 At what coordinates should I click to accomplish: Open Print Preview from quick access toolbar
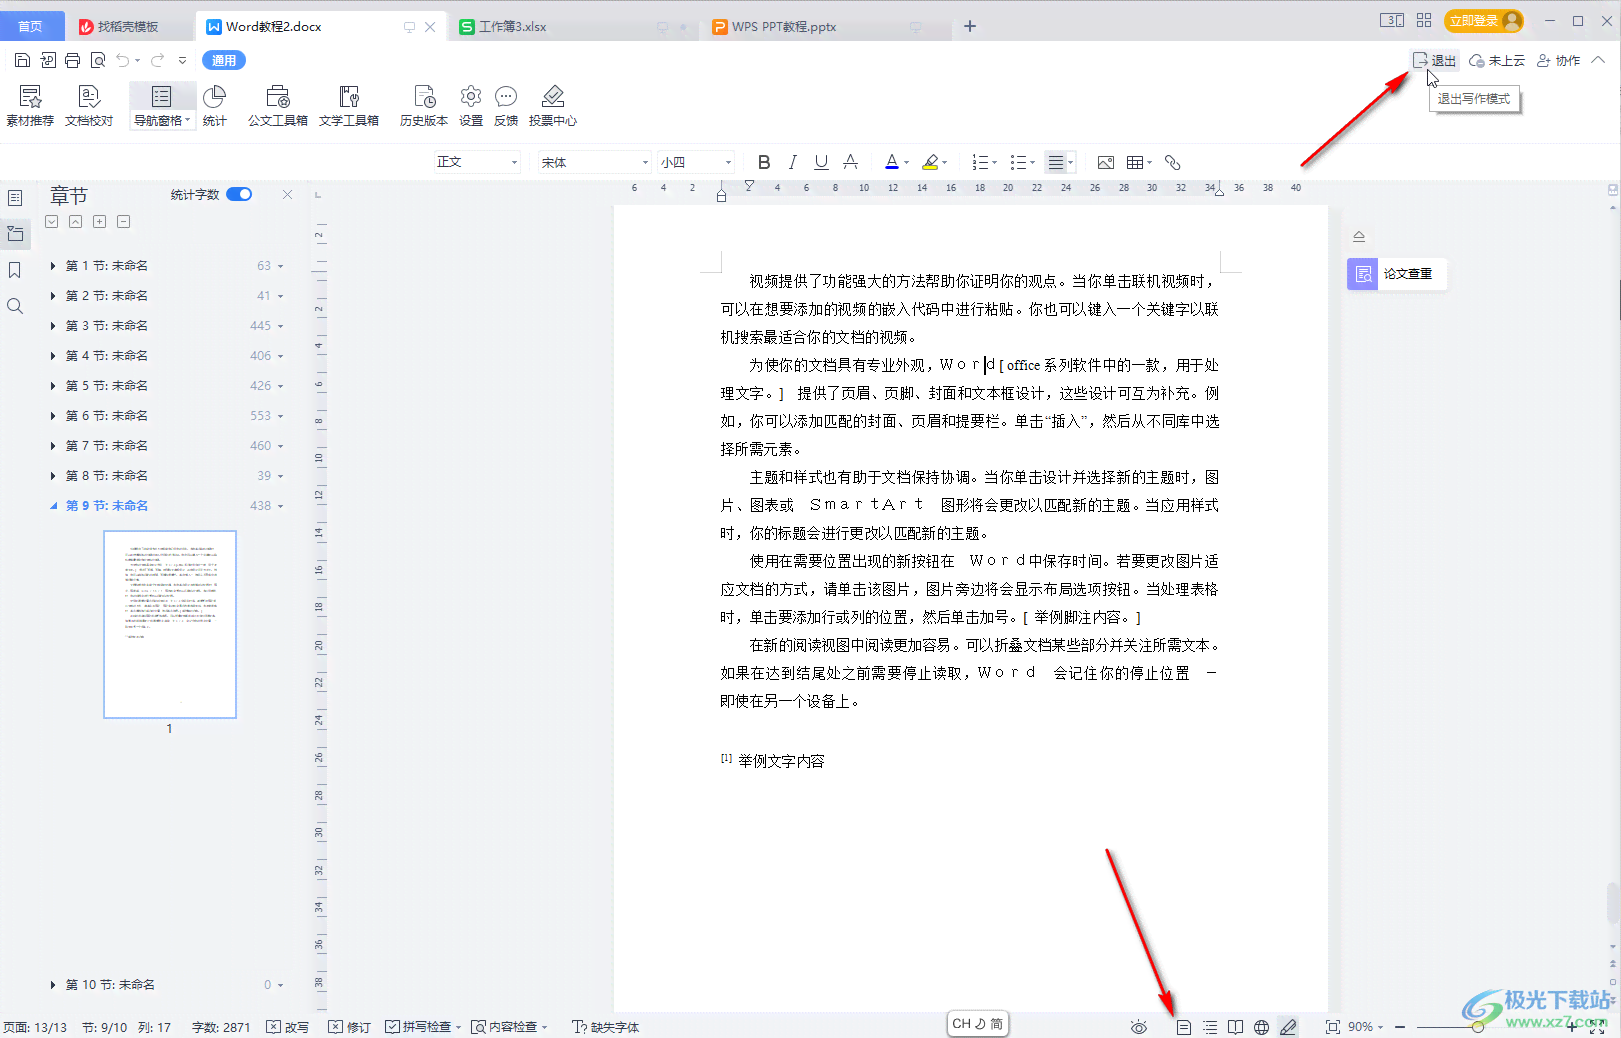[98, 60]
